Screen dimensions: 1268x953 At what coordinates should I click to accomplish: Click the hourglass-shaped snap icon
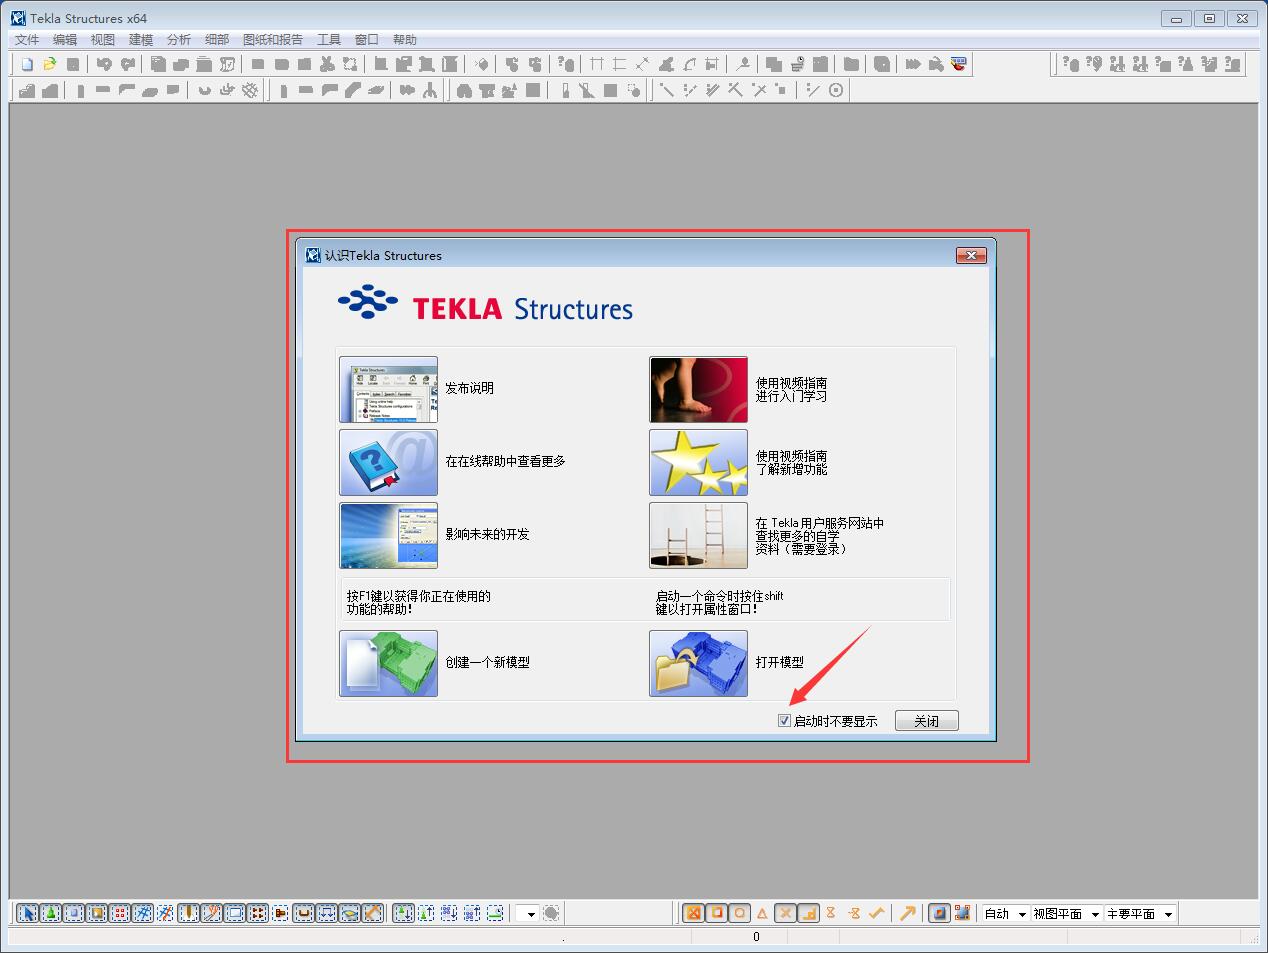830,913
